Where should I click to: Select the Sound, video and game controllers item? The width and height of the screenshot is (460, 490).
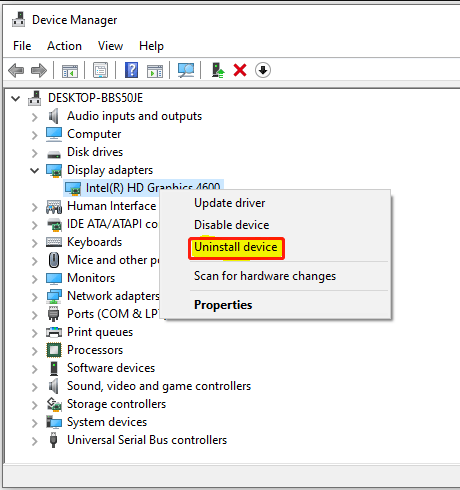(159, 386)
